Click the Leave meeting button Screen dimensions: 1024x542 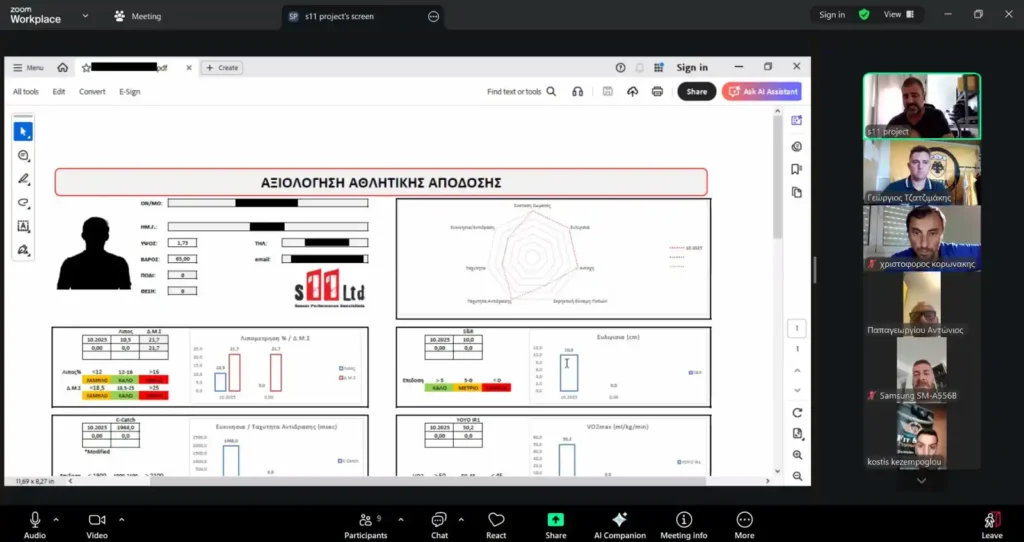[x=991, y=523]
